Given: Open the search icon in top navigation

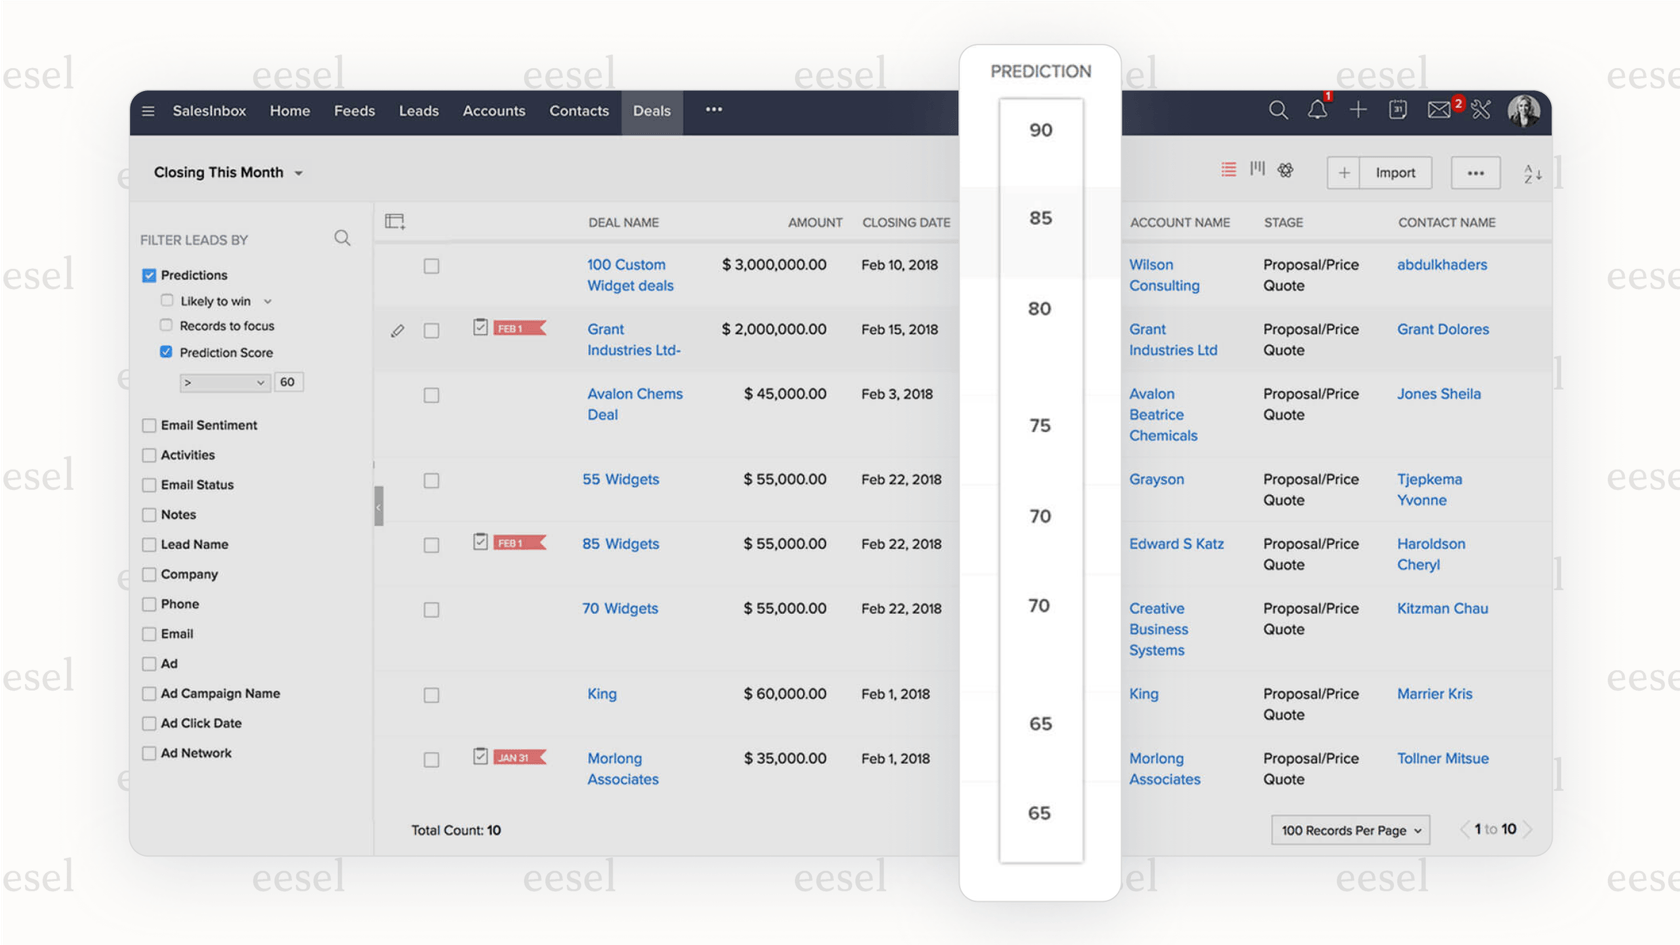Looking at the screenshot, I should coord(1278,110).
